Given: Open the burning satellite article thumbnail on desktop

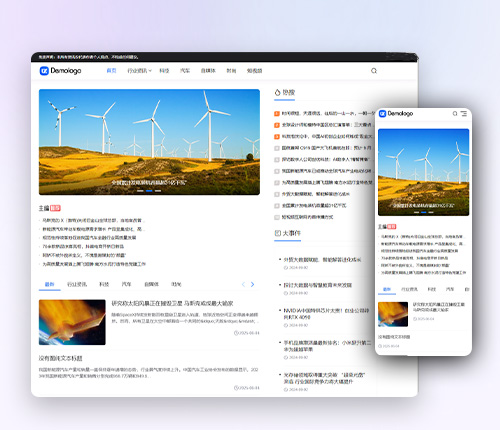Looking at the screenshot, I should (x=72, y=322).
